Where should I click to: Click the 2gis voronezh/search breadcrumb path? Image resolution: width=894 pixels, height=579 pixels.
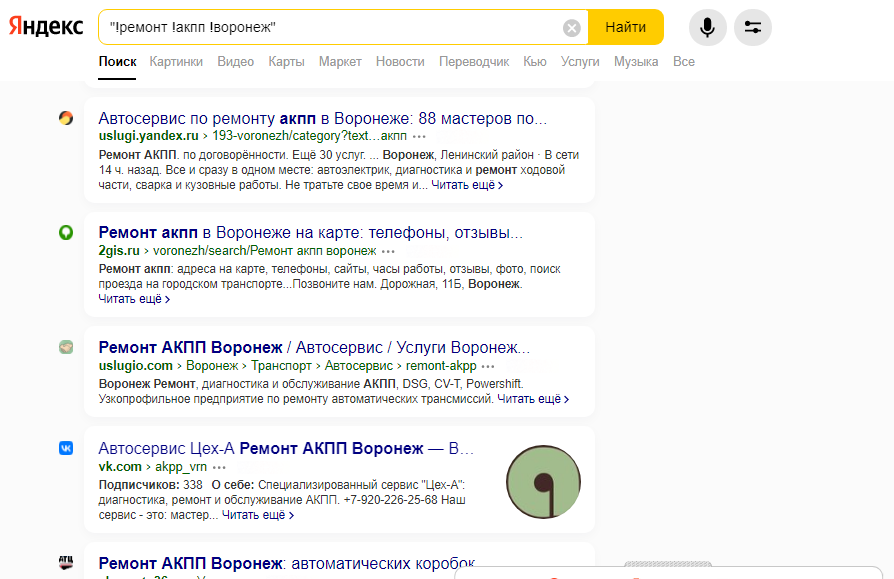pyautogui.click(x=265, y=251)
